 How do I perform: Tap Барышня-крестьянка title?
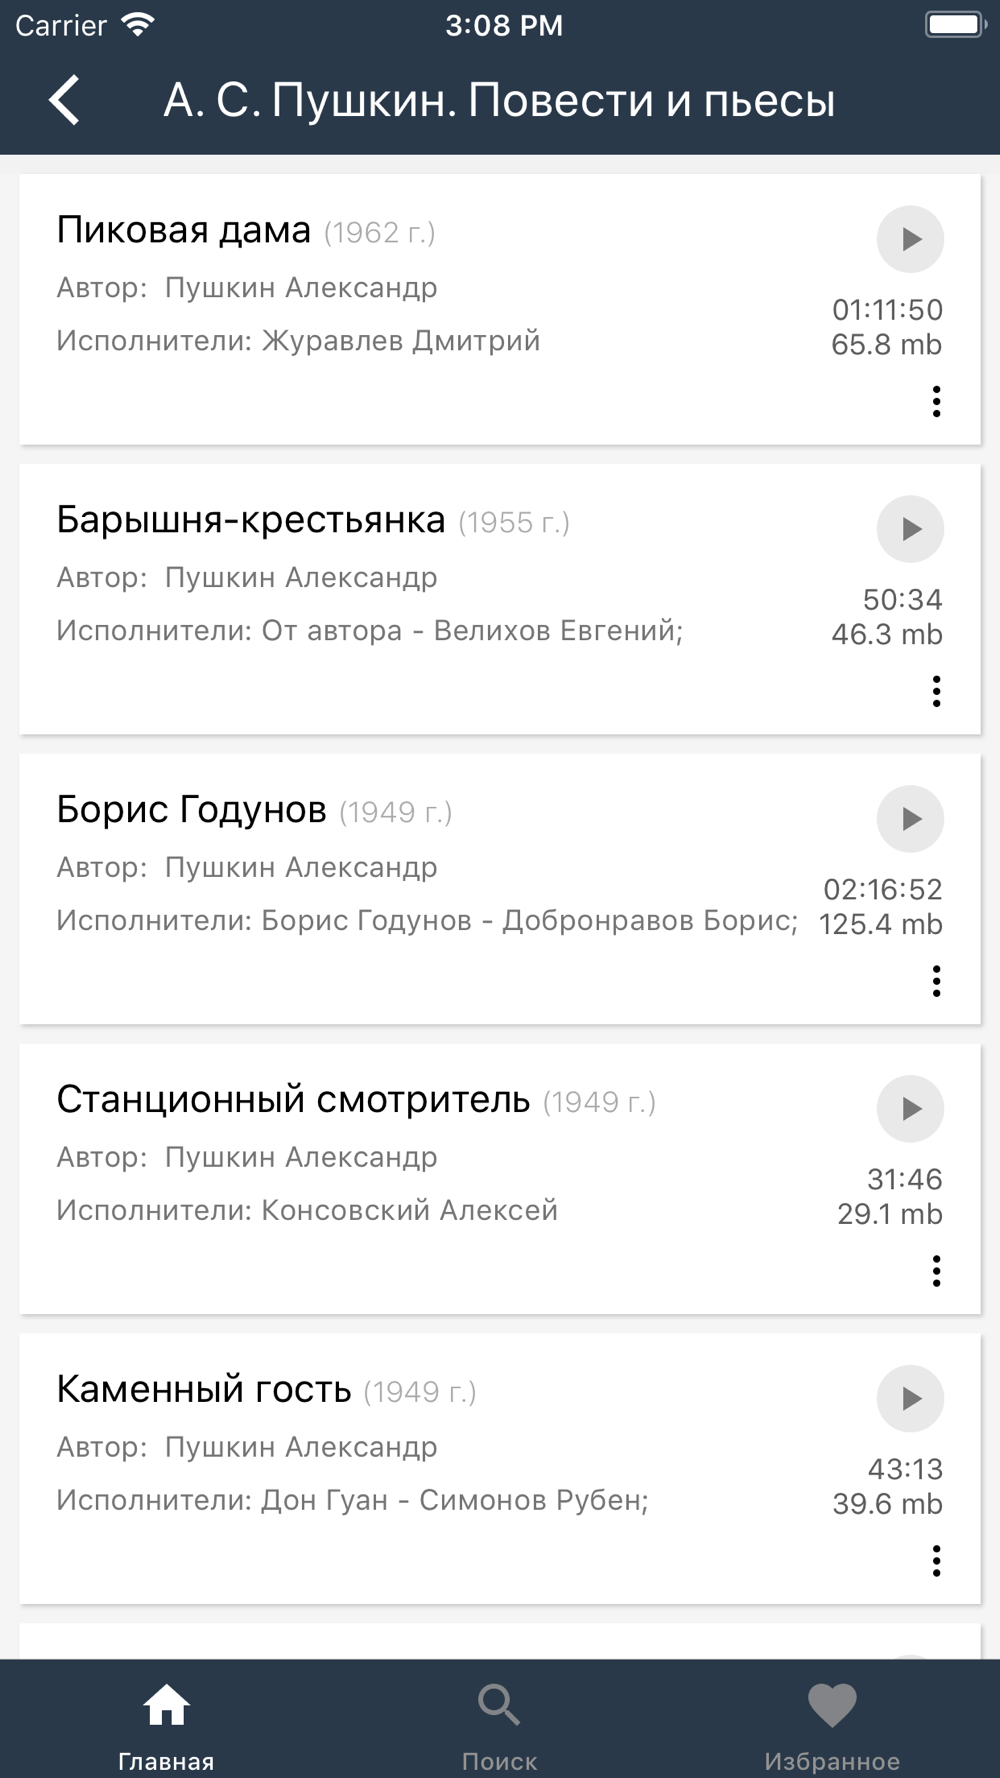click(x=250, y=520)
